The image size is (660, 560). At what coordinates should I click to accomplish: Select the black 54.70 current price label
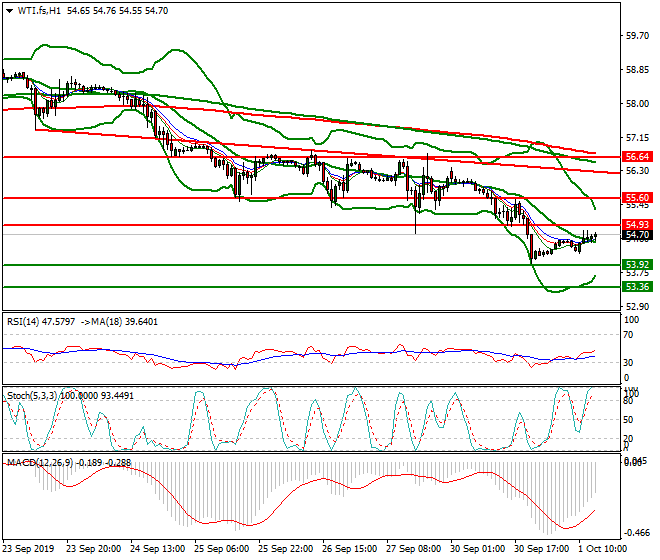point(637,235)
